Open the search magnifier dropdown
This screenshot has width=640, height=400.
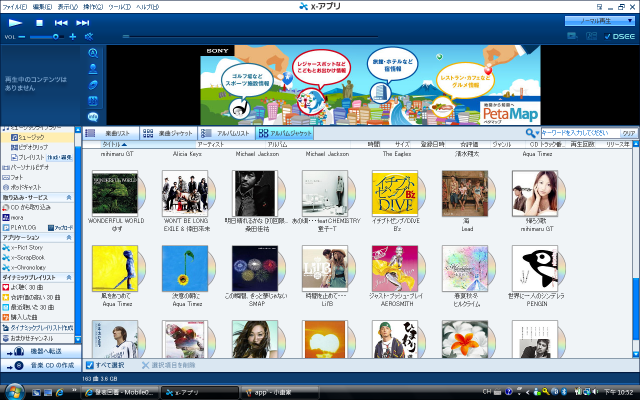532,133
